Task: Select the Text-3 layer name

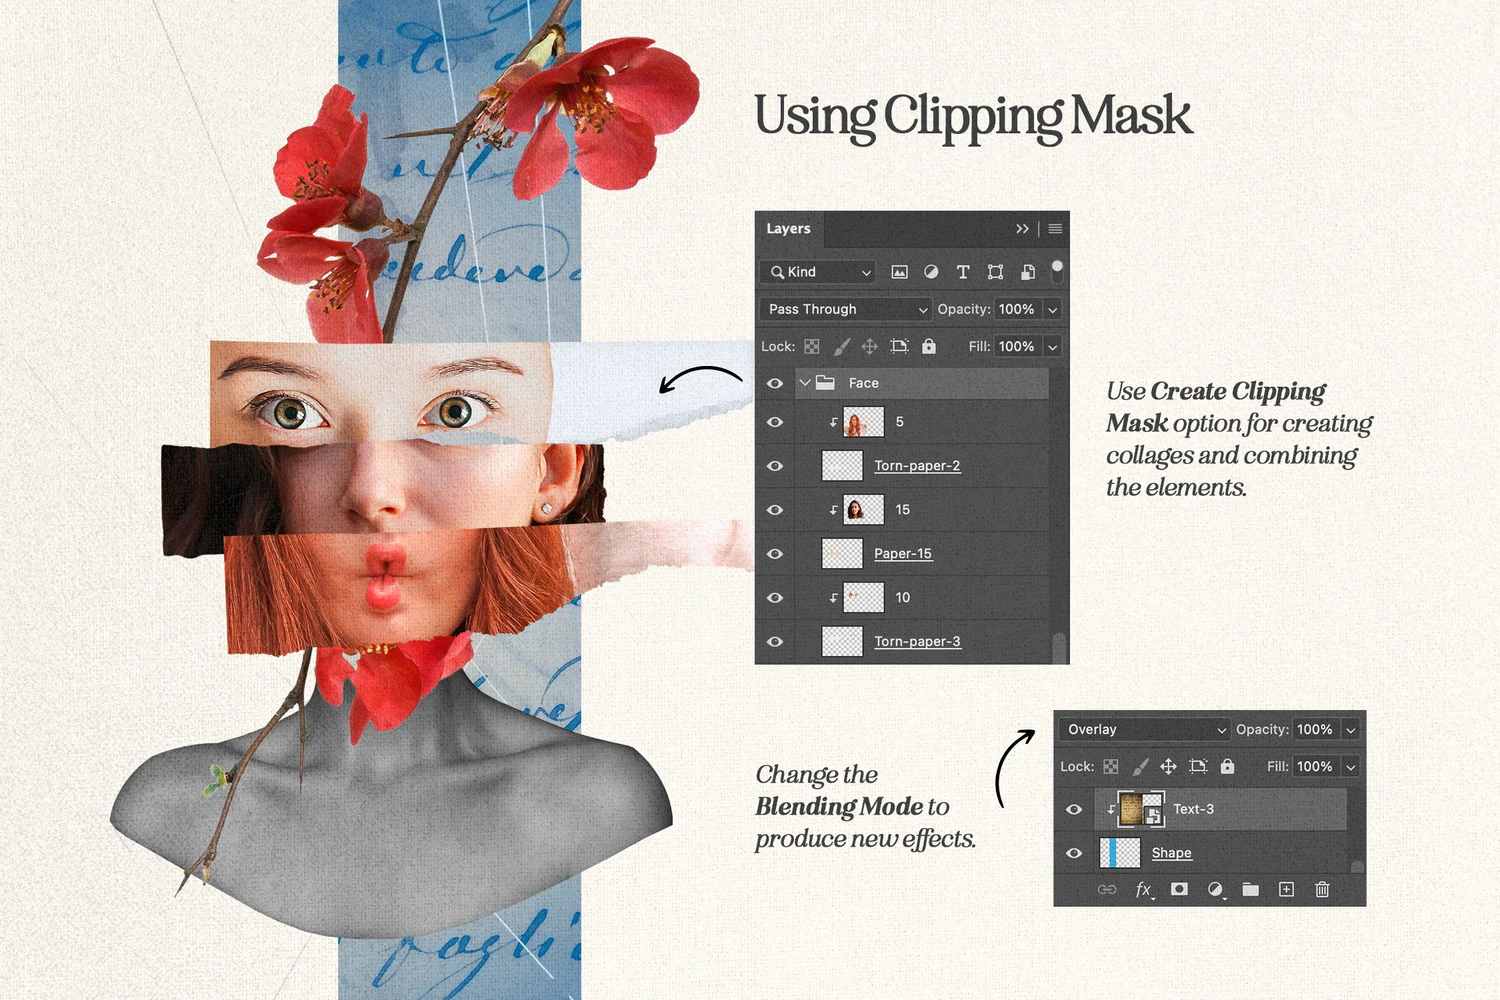Action: tap(1193, 809)
